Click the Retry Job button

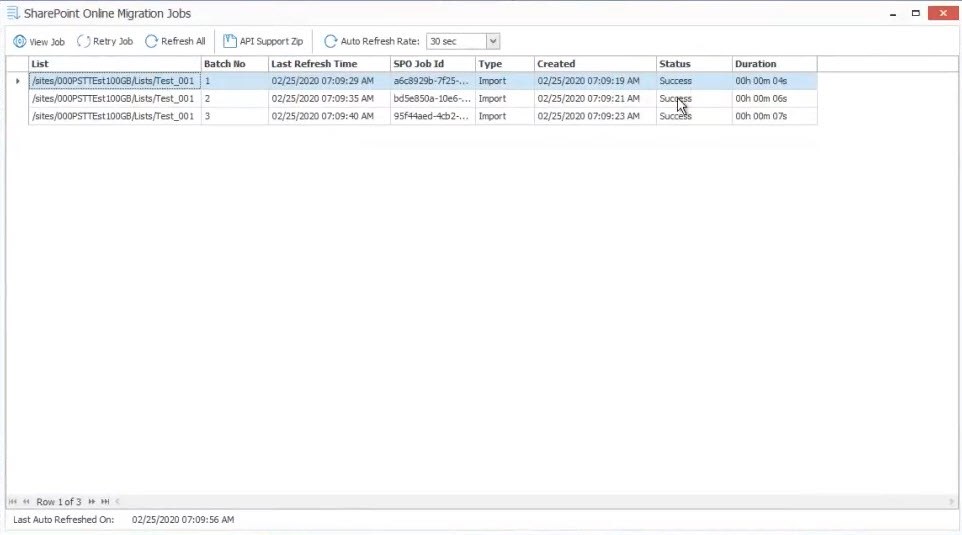105,41
